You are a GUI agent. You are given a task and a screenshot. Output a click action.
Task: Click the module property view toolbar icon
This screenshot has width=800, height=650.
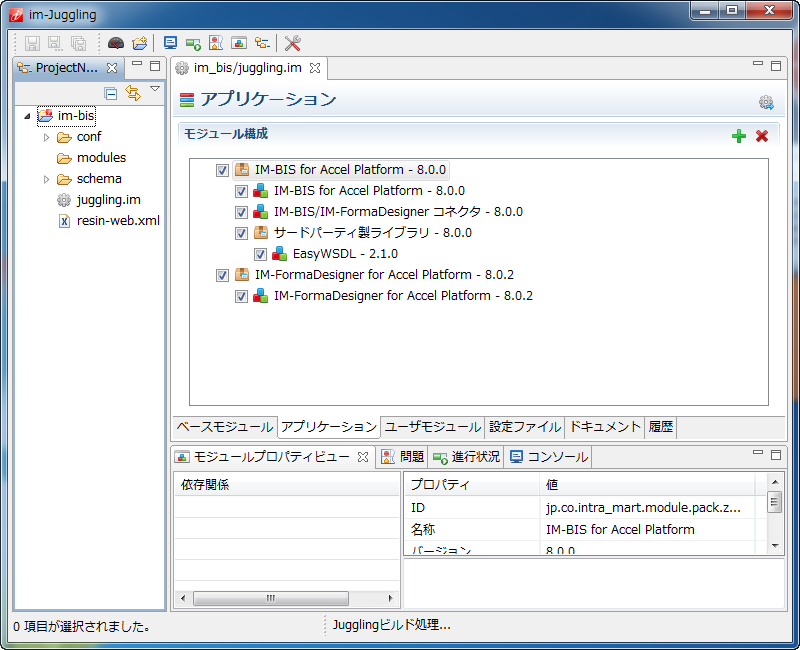tap(239, 43)
